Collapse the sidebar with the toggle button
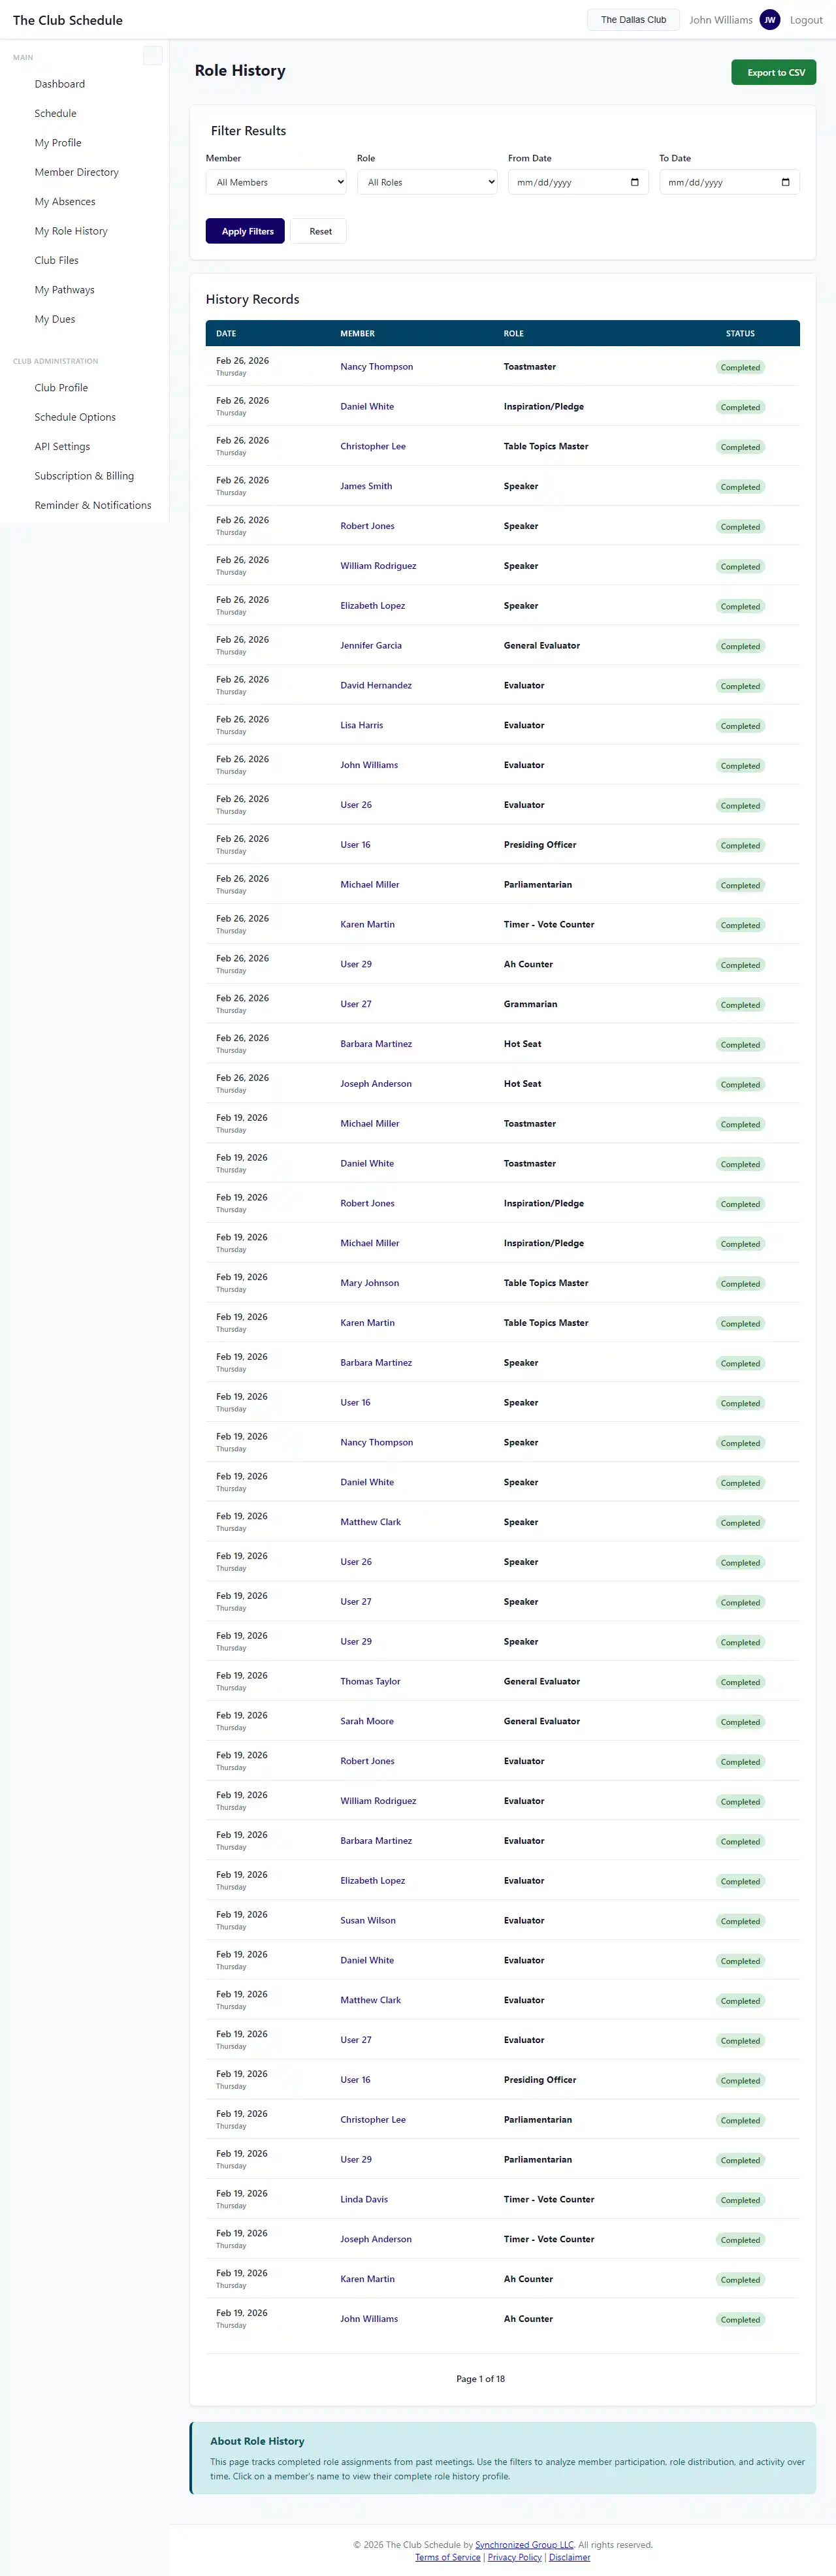Image resolution: width=836 pixels, height=2576 pixels. [x=153, y=56]
